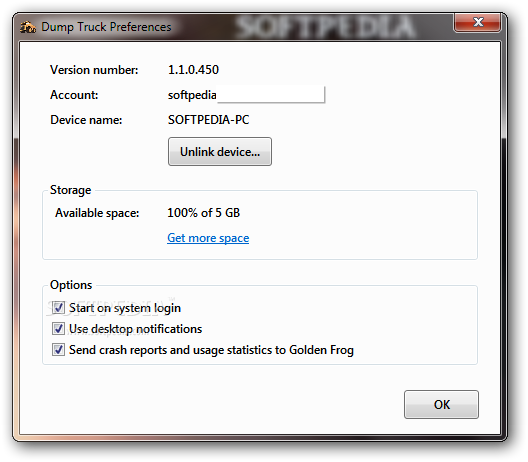Confirm preferences with the OK button
The image size is (528, 462).
441,404
